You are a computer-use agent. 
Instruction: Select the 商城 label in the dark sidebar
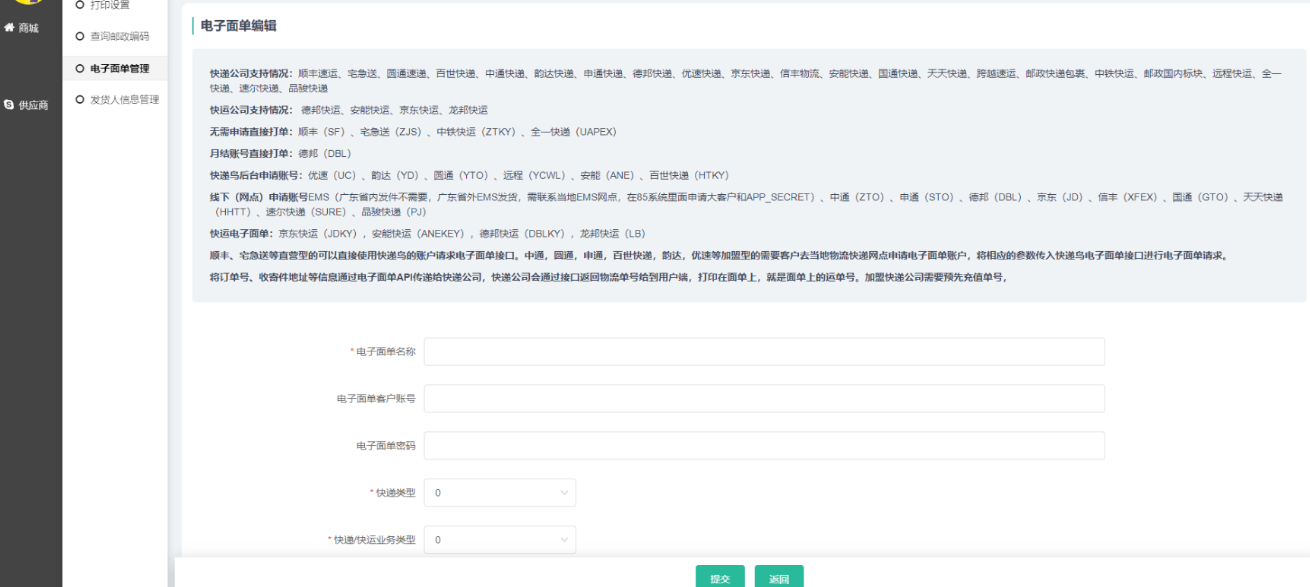pyautogui.click(x=29, y=28)
